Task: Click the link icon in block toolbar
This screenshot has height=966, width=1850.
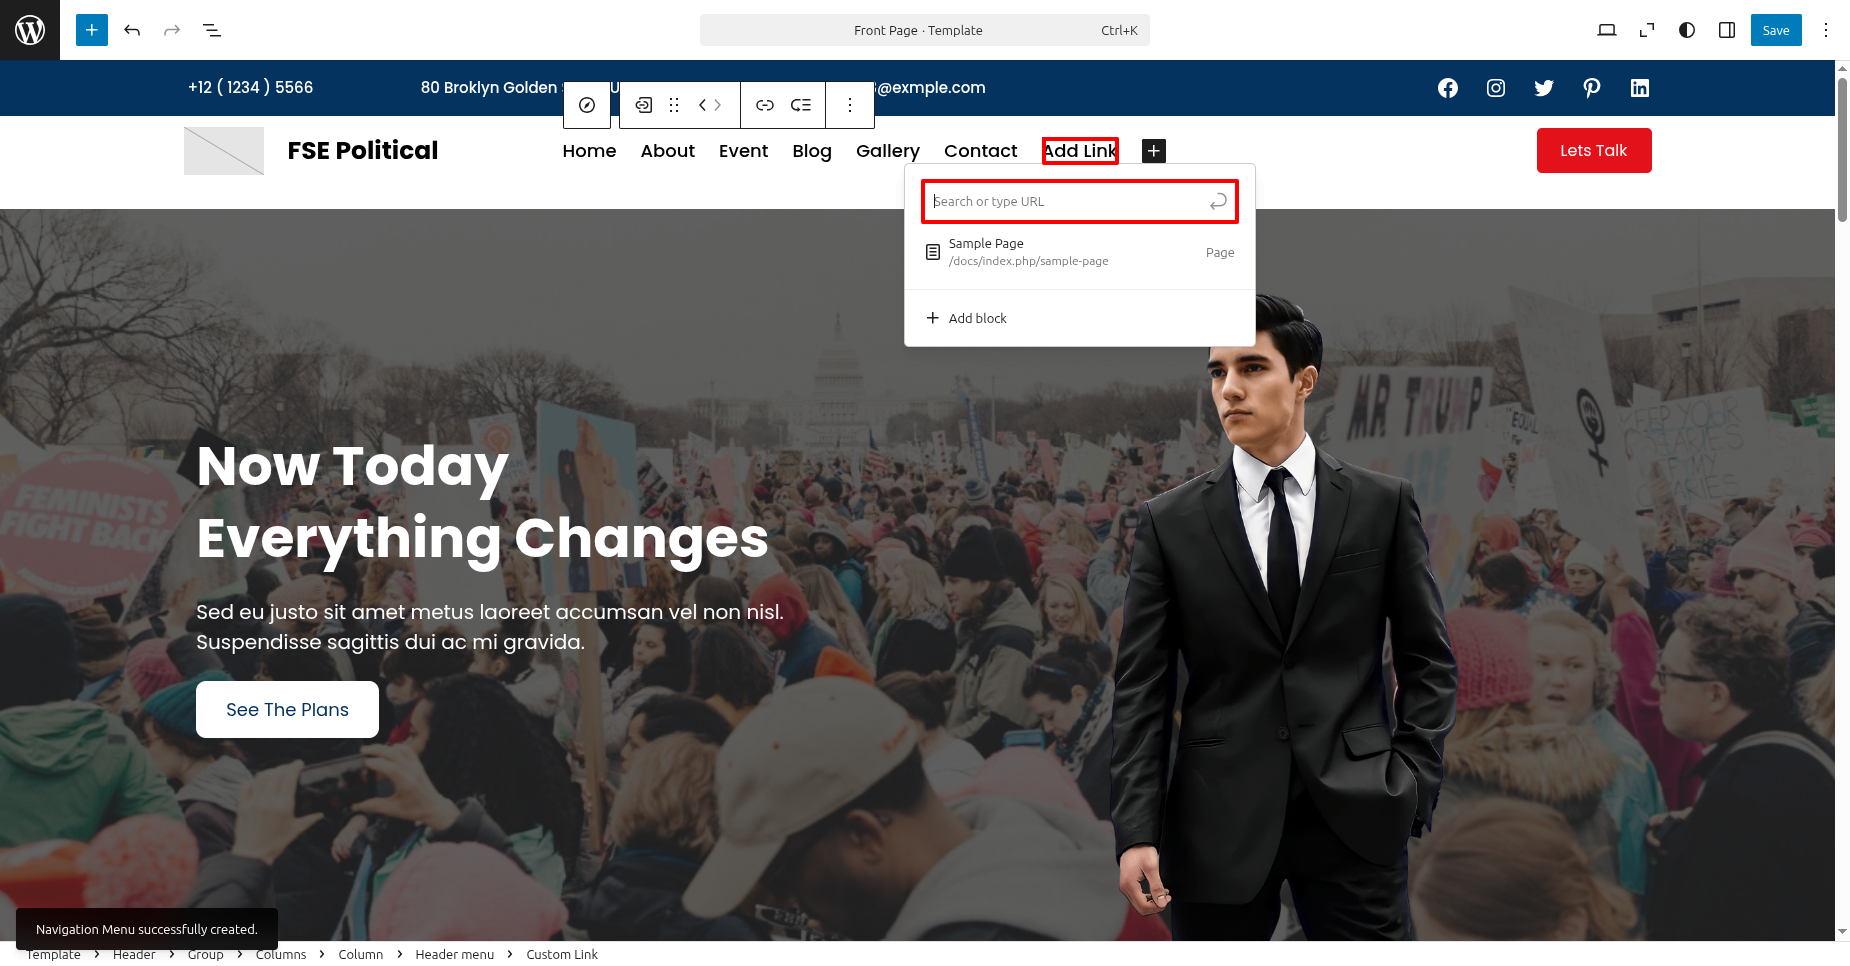Action: (765, 105)
